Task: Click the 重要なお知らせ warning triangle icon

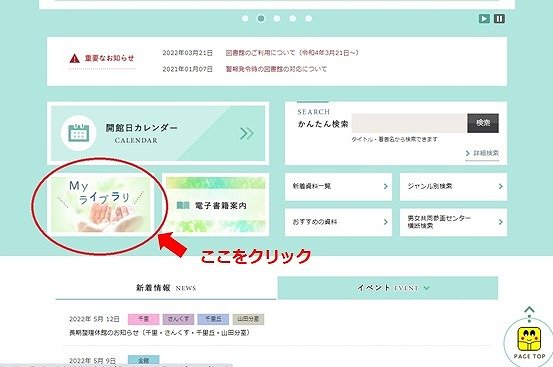Action: [74, 59]
